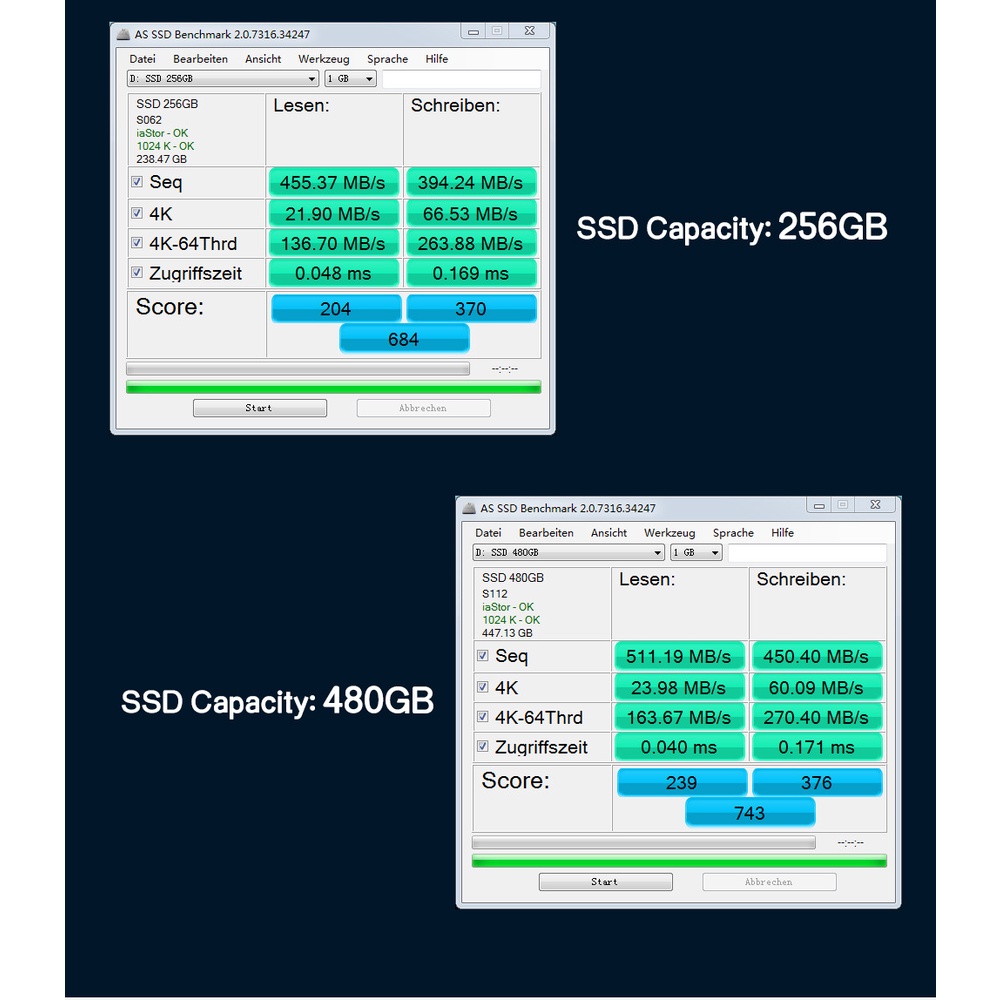Open the Sprache menu in the 480GB window
1000x1000 pixels.
click(733, 533)
